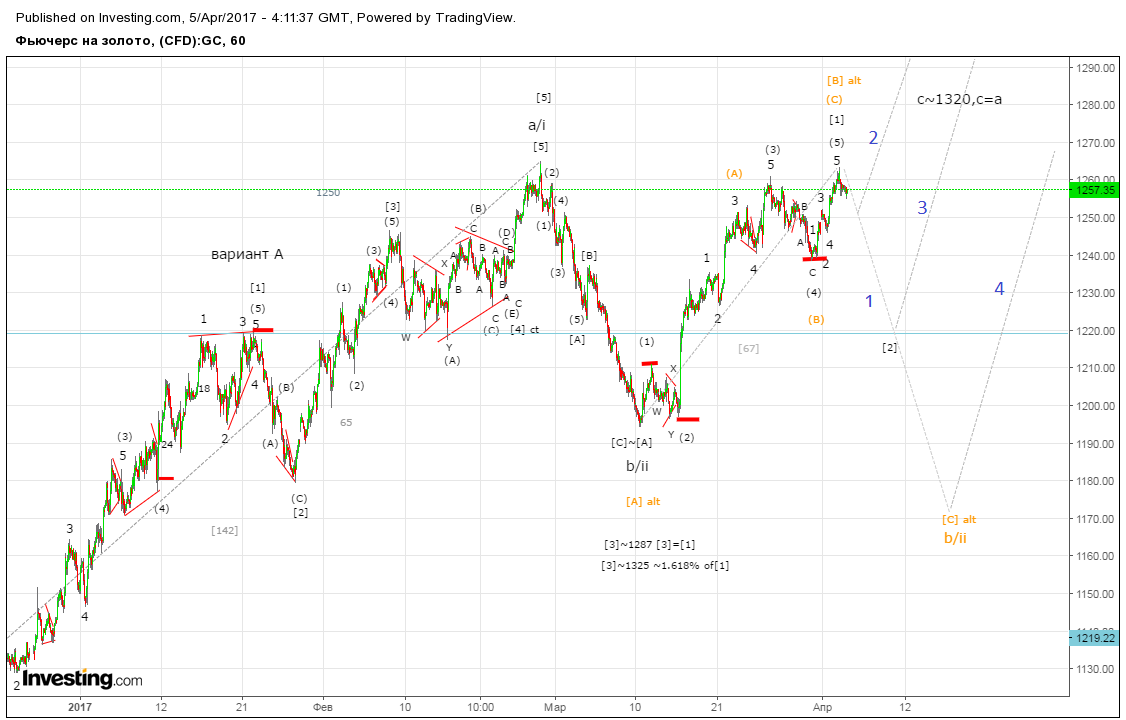1126x720 pixels.
Task: Select the orange '[B] alt' label
Action: [844, 81]
